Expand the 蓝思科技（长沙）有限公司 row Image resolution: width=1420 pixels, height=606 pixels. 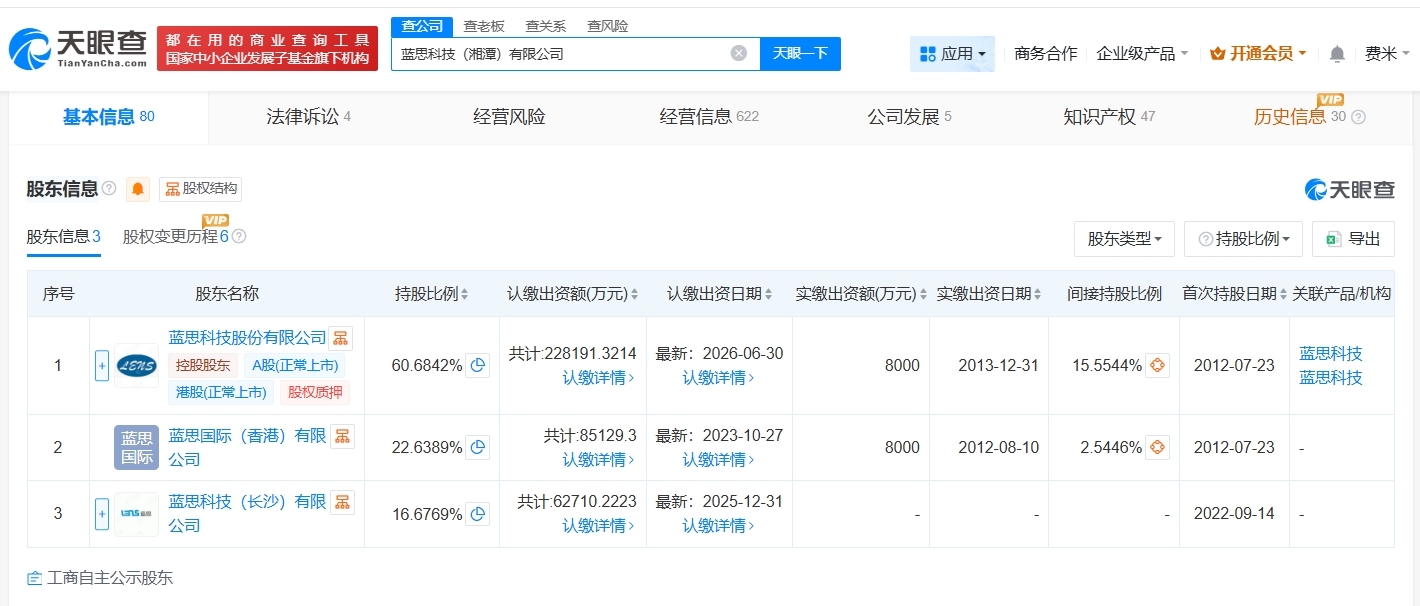(101, 513)
